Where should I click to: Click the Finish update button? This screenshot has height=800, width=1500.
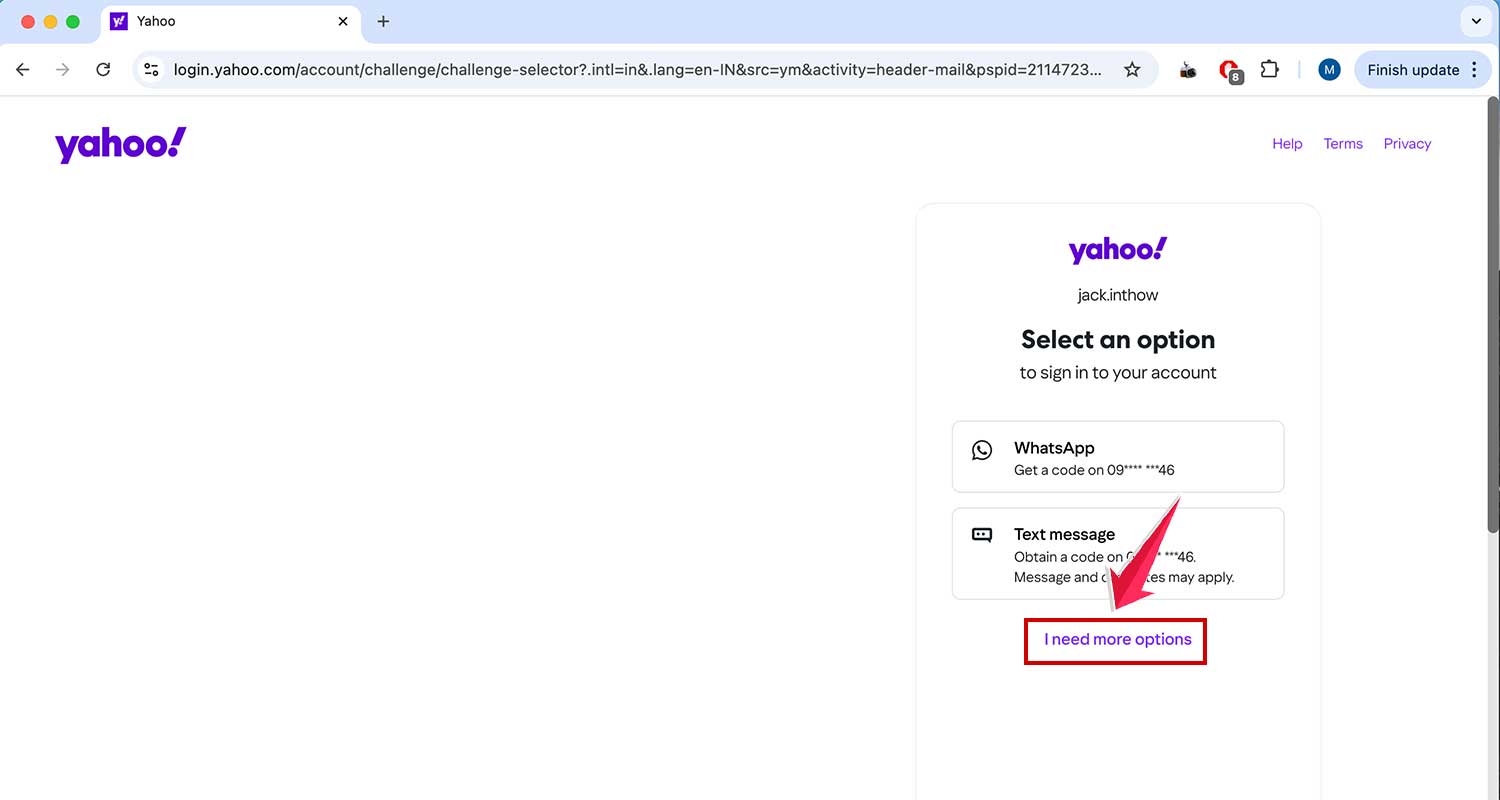pos(1414,69)
